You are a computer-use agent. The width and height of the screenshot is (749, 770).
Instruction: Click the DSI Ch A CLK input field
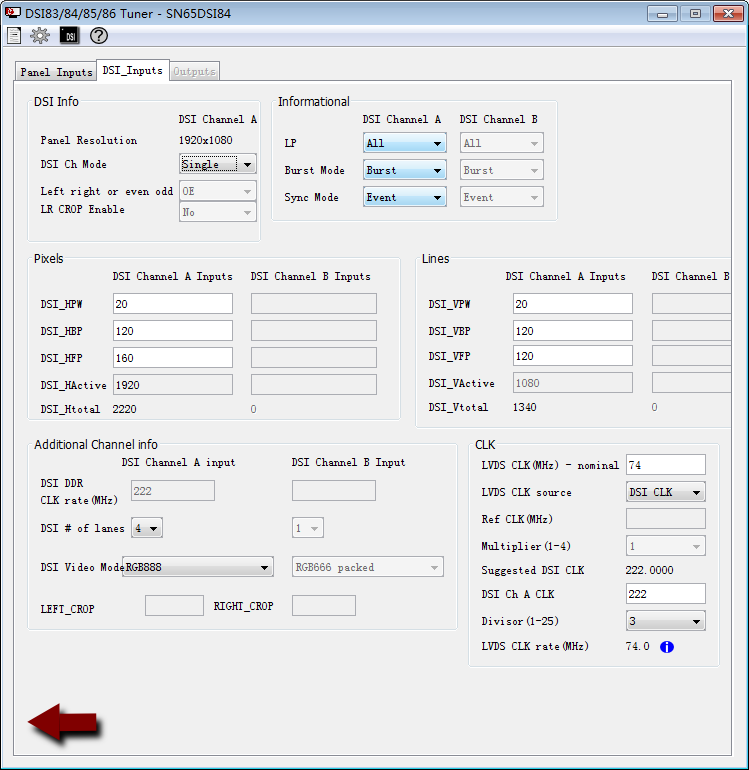pos(666,594)
